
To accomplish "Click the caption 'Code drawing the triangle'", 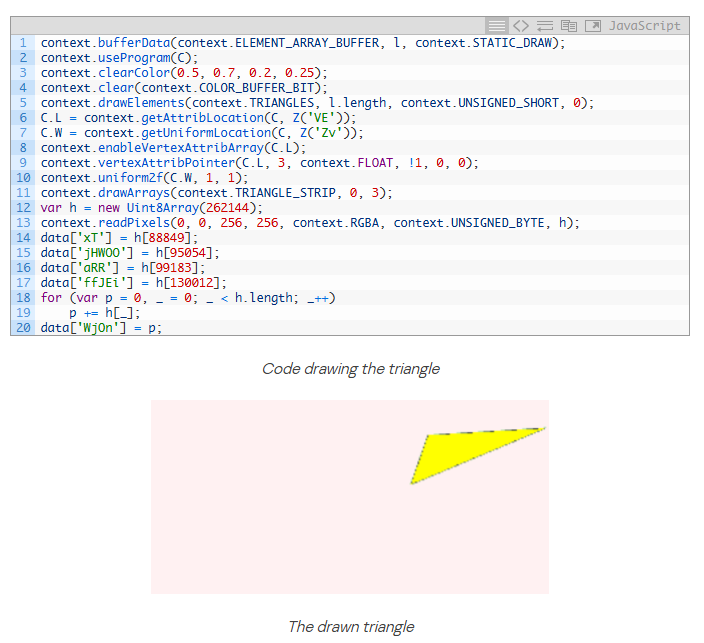I will click(x=351, y=369).
